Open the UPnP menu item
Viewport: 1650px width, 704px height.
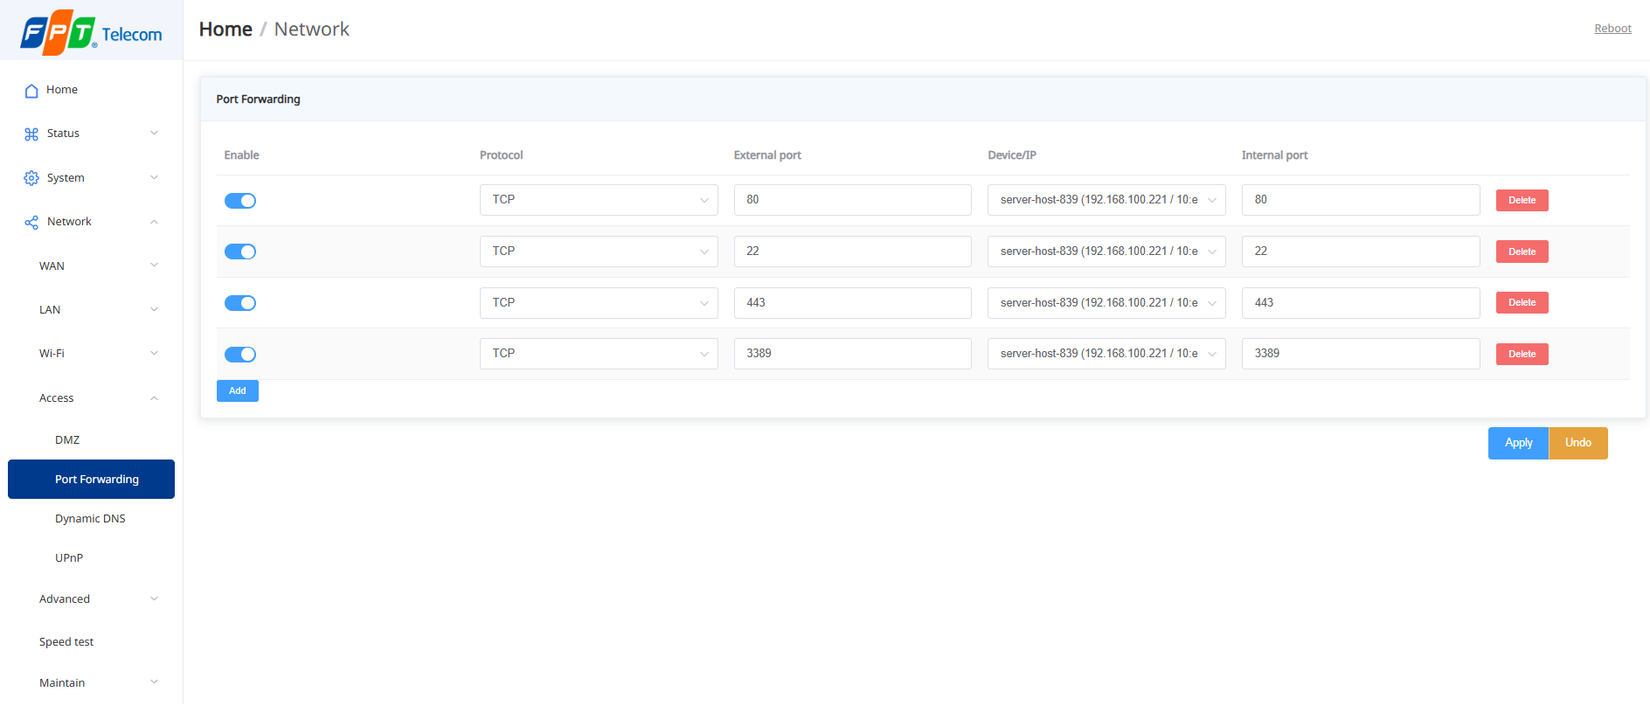[69, 558]
